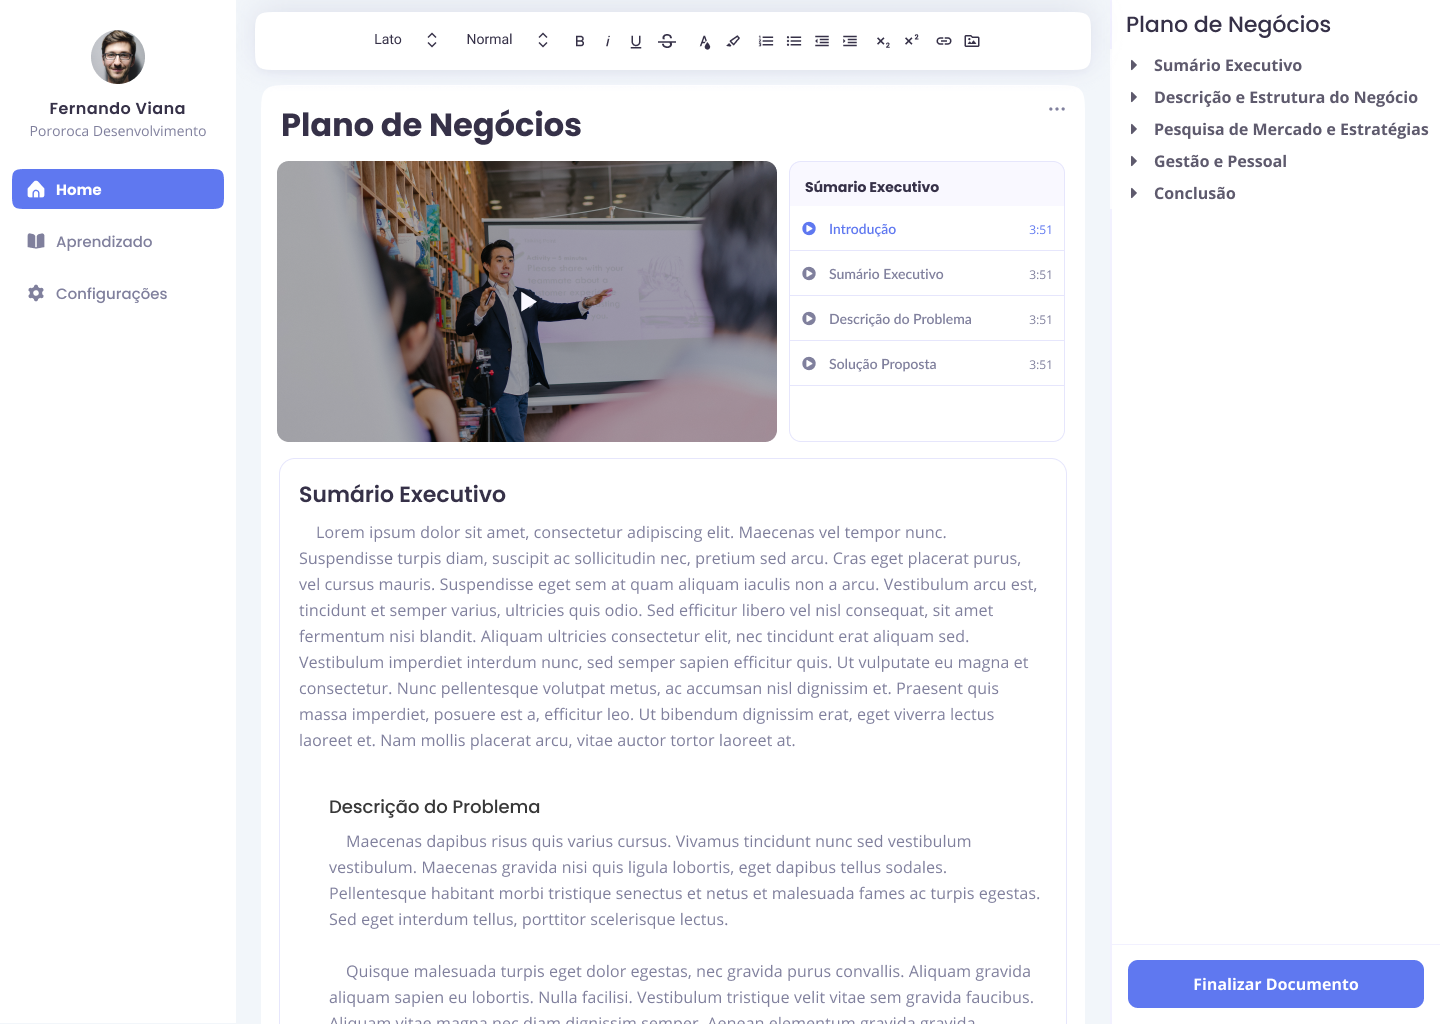The width and height of the screenshot is (1440, 1024).
Task: Click the Plano de Negócios document title
Action: (x=431, y=125)
